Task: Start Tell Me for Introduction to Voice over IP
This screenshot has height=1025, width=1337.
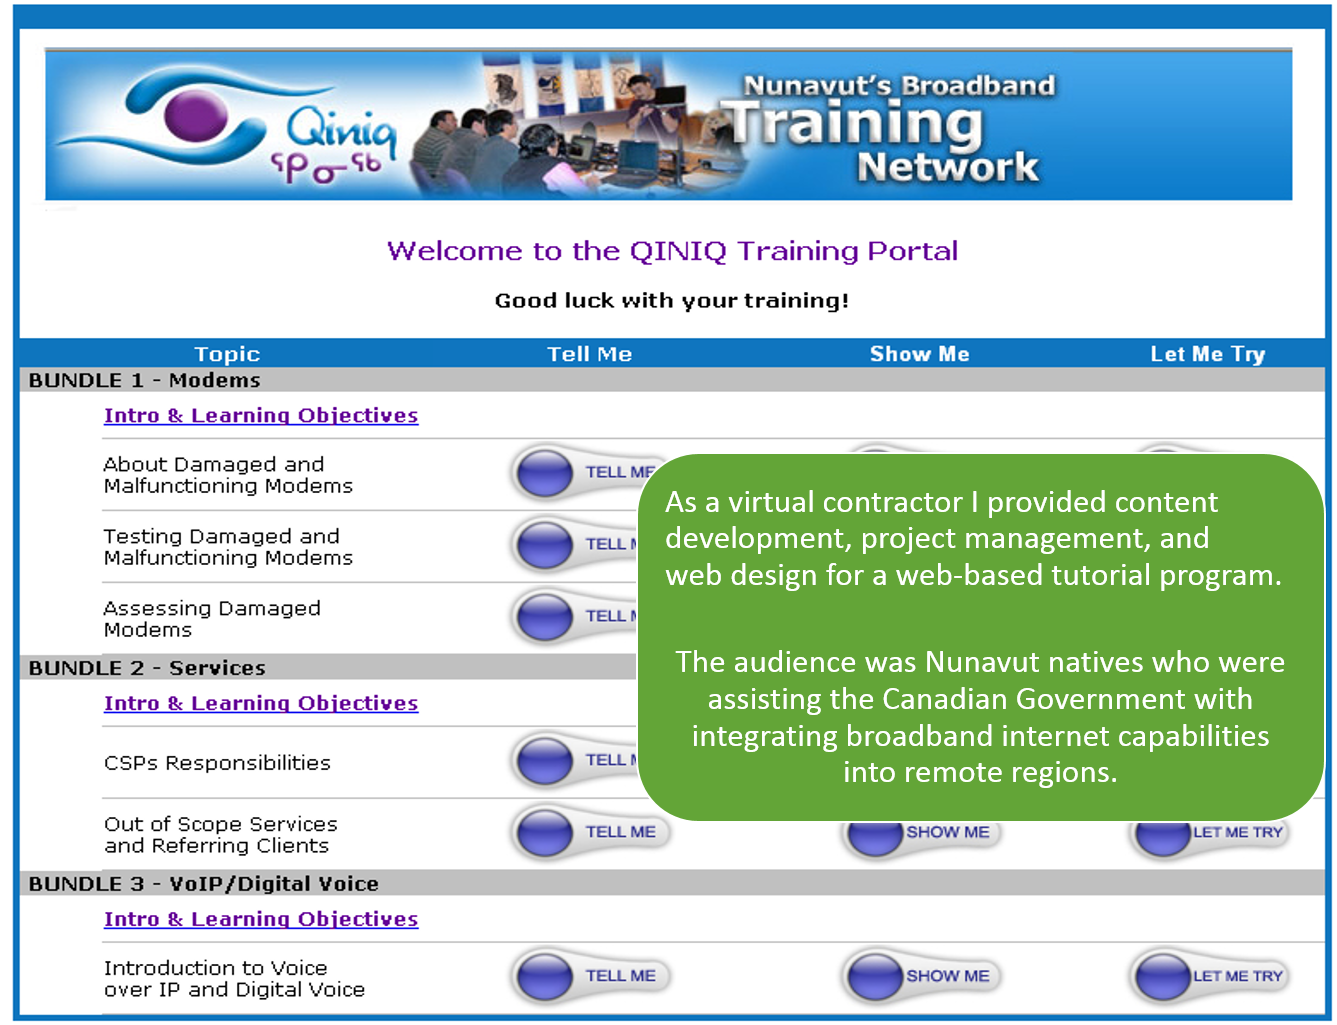Action: [x=590, y=976]
